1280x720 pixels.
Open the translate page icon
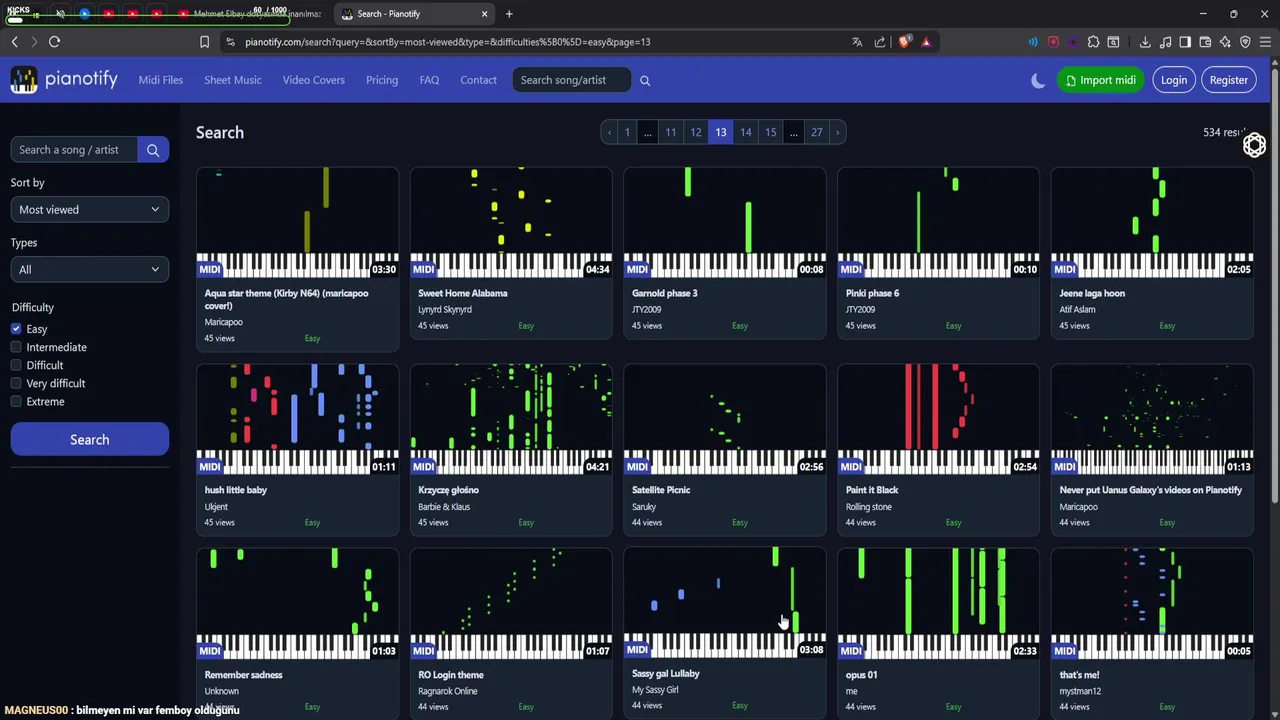pos(857,42)
